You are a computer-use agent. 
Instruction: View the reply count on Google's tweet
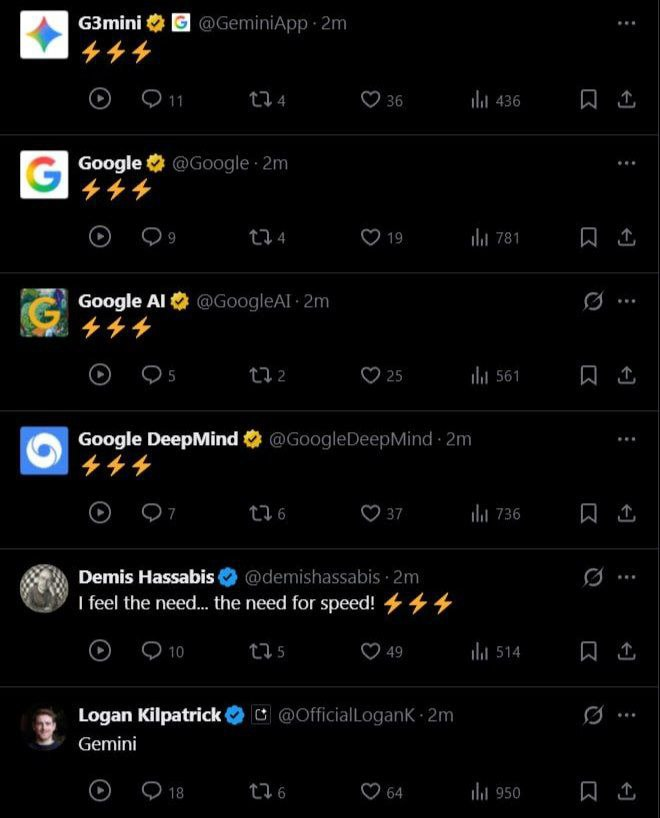click(x=156, y=238)
